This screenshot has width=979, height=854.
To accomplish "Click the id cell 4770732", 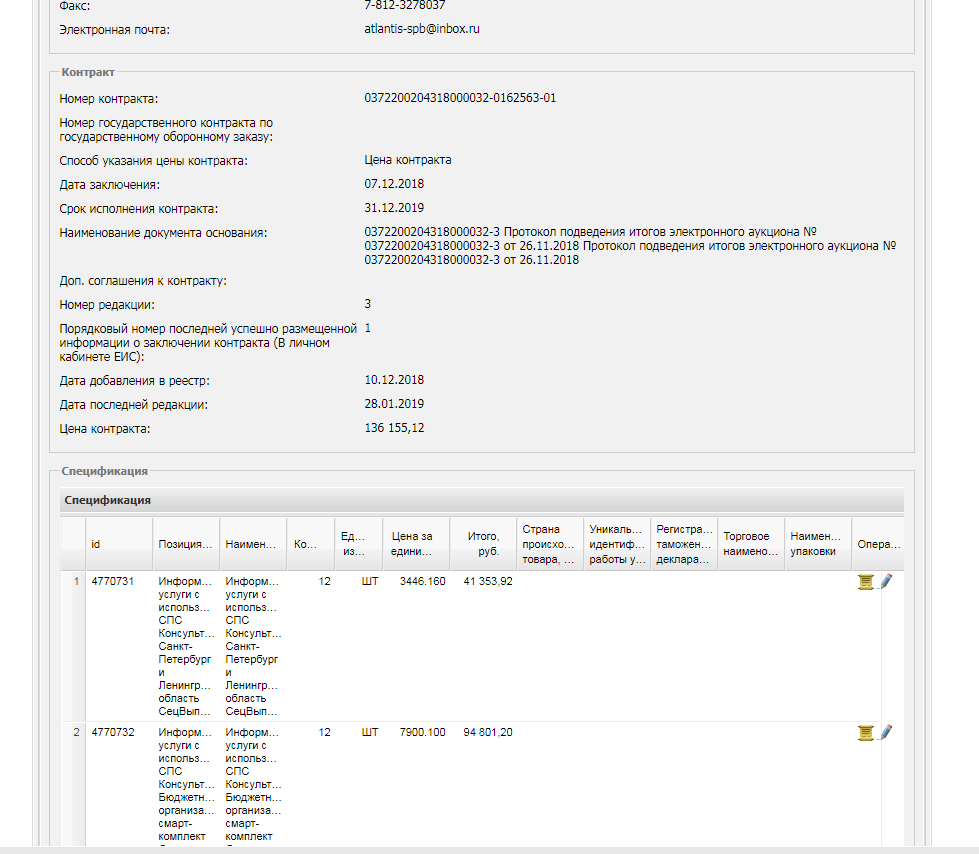I will click(113, 732).
